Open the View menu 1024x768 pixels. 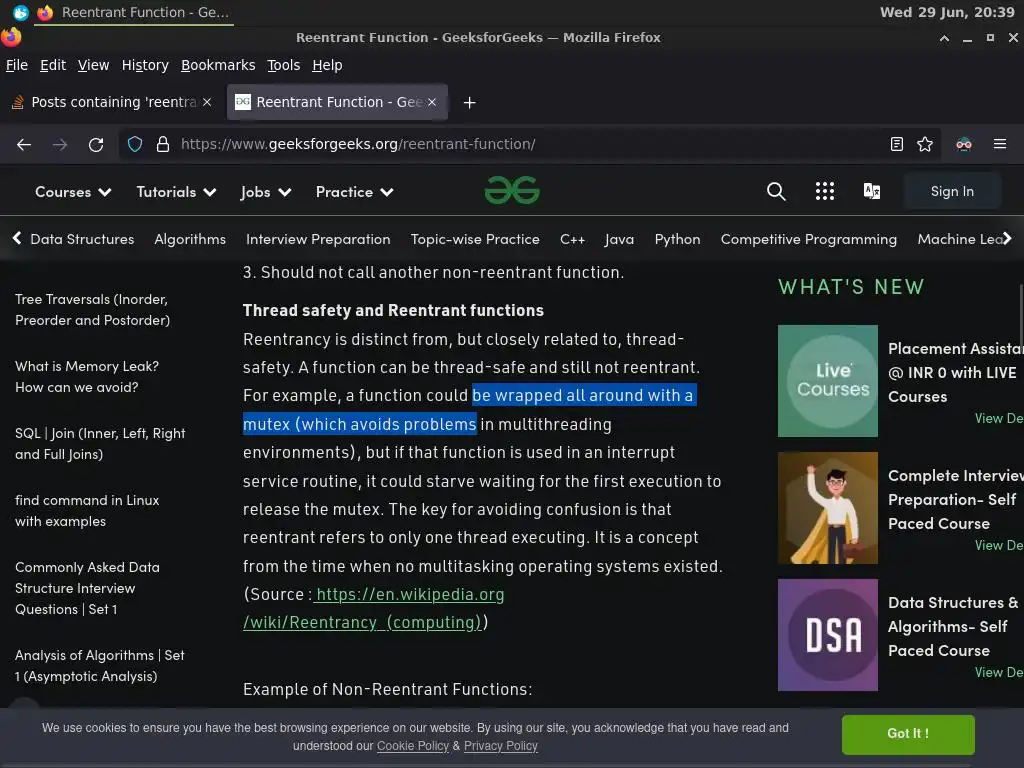click(93, 65)
